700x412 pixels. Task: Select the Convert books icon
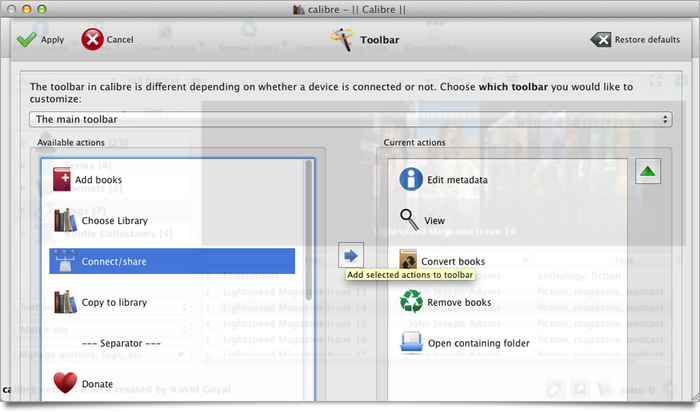pyautogui.click(x=408, y=259)
